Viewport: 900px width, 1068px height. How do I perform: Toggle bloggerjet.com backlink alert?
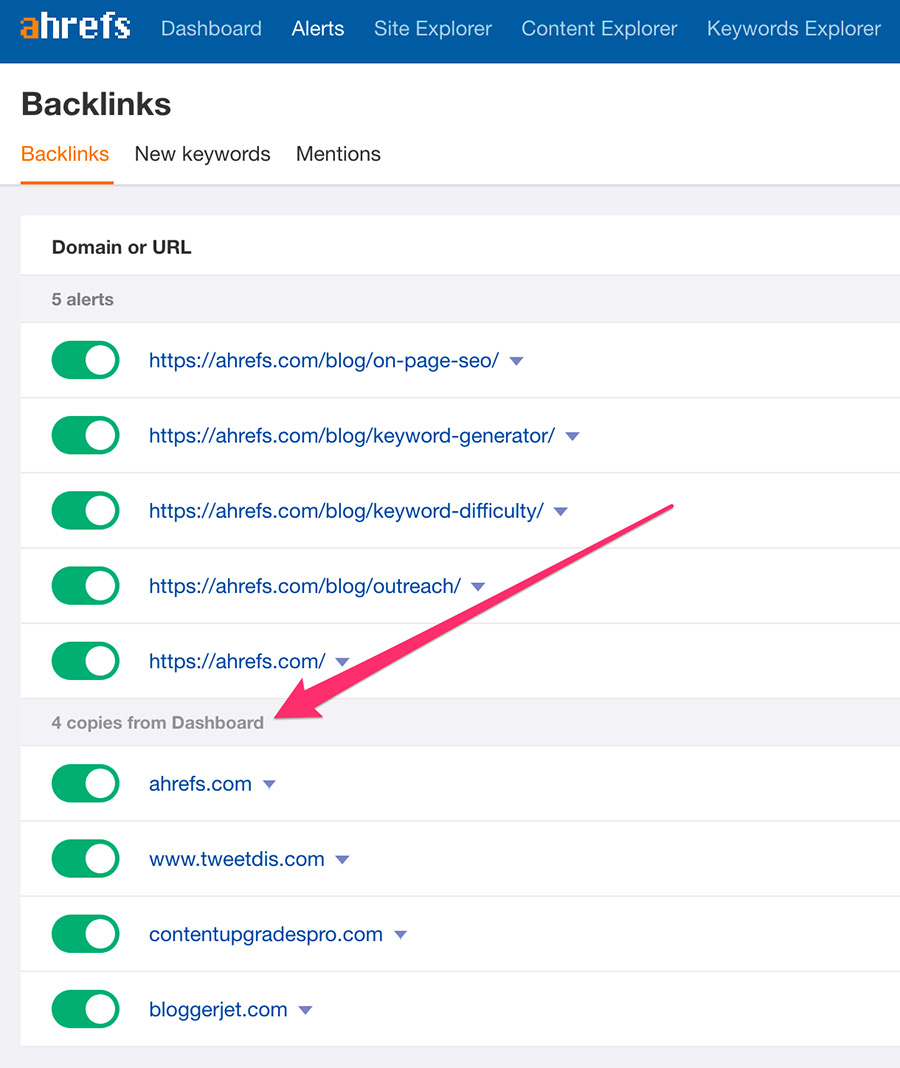pos(85,1009)
